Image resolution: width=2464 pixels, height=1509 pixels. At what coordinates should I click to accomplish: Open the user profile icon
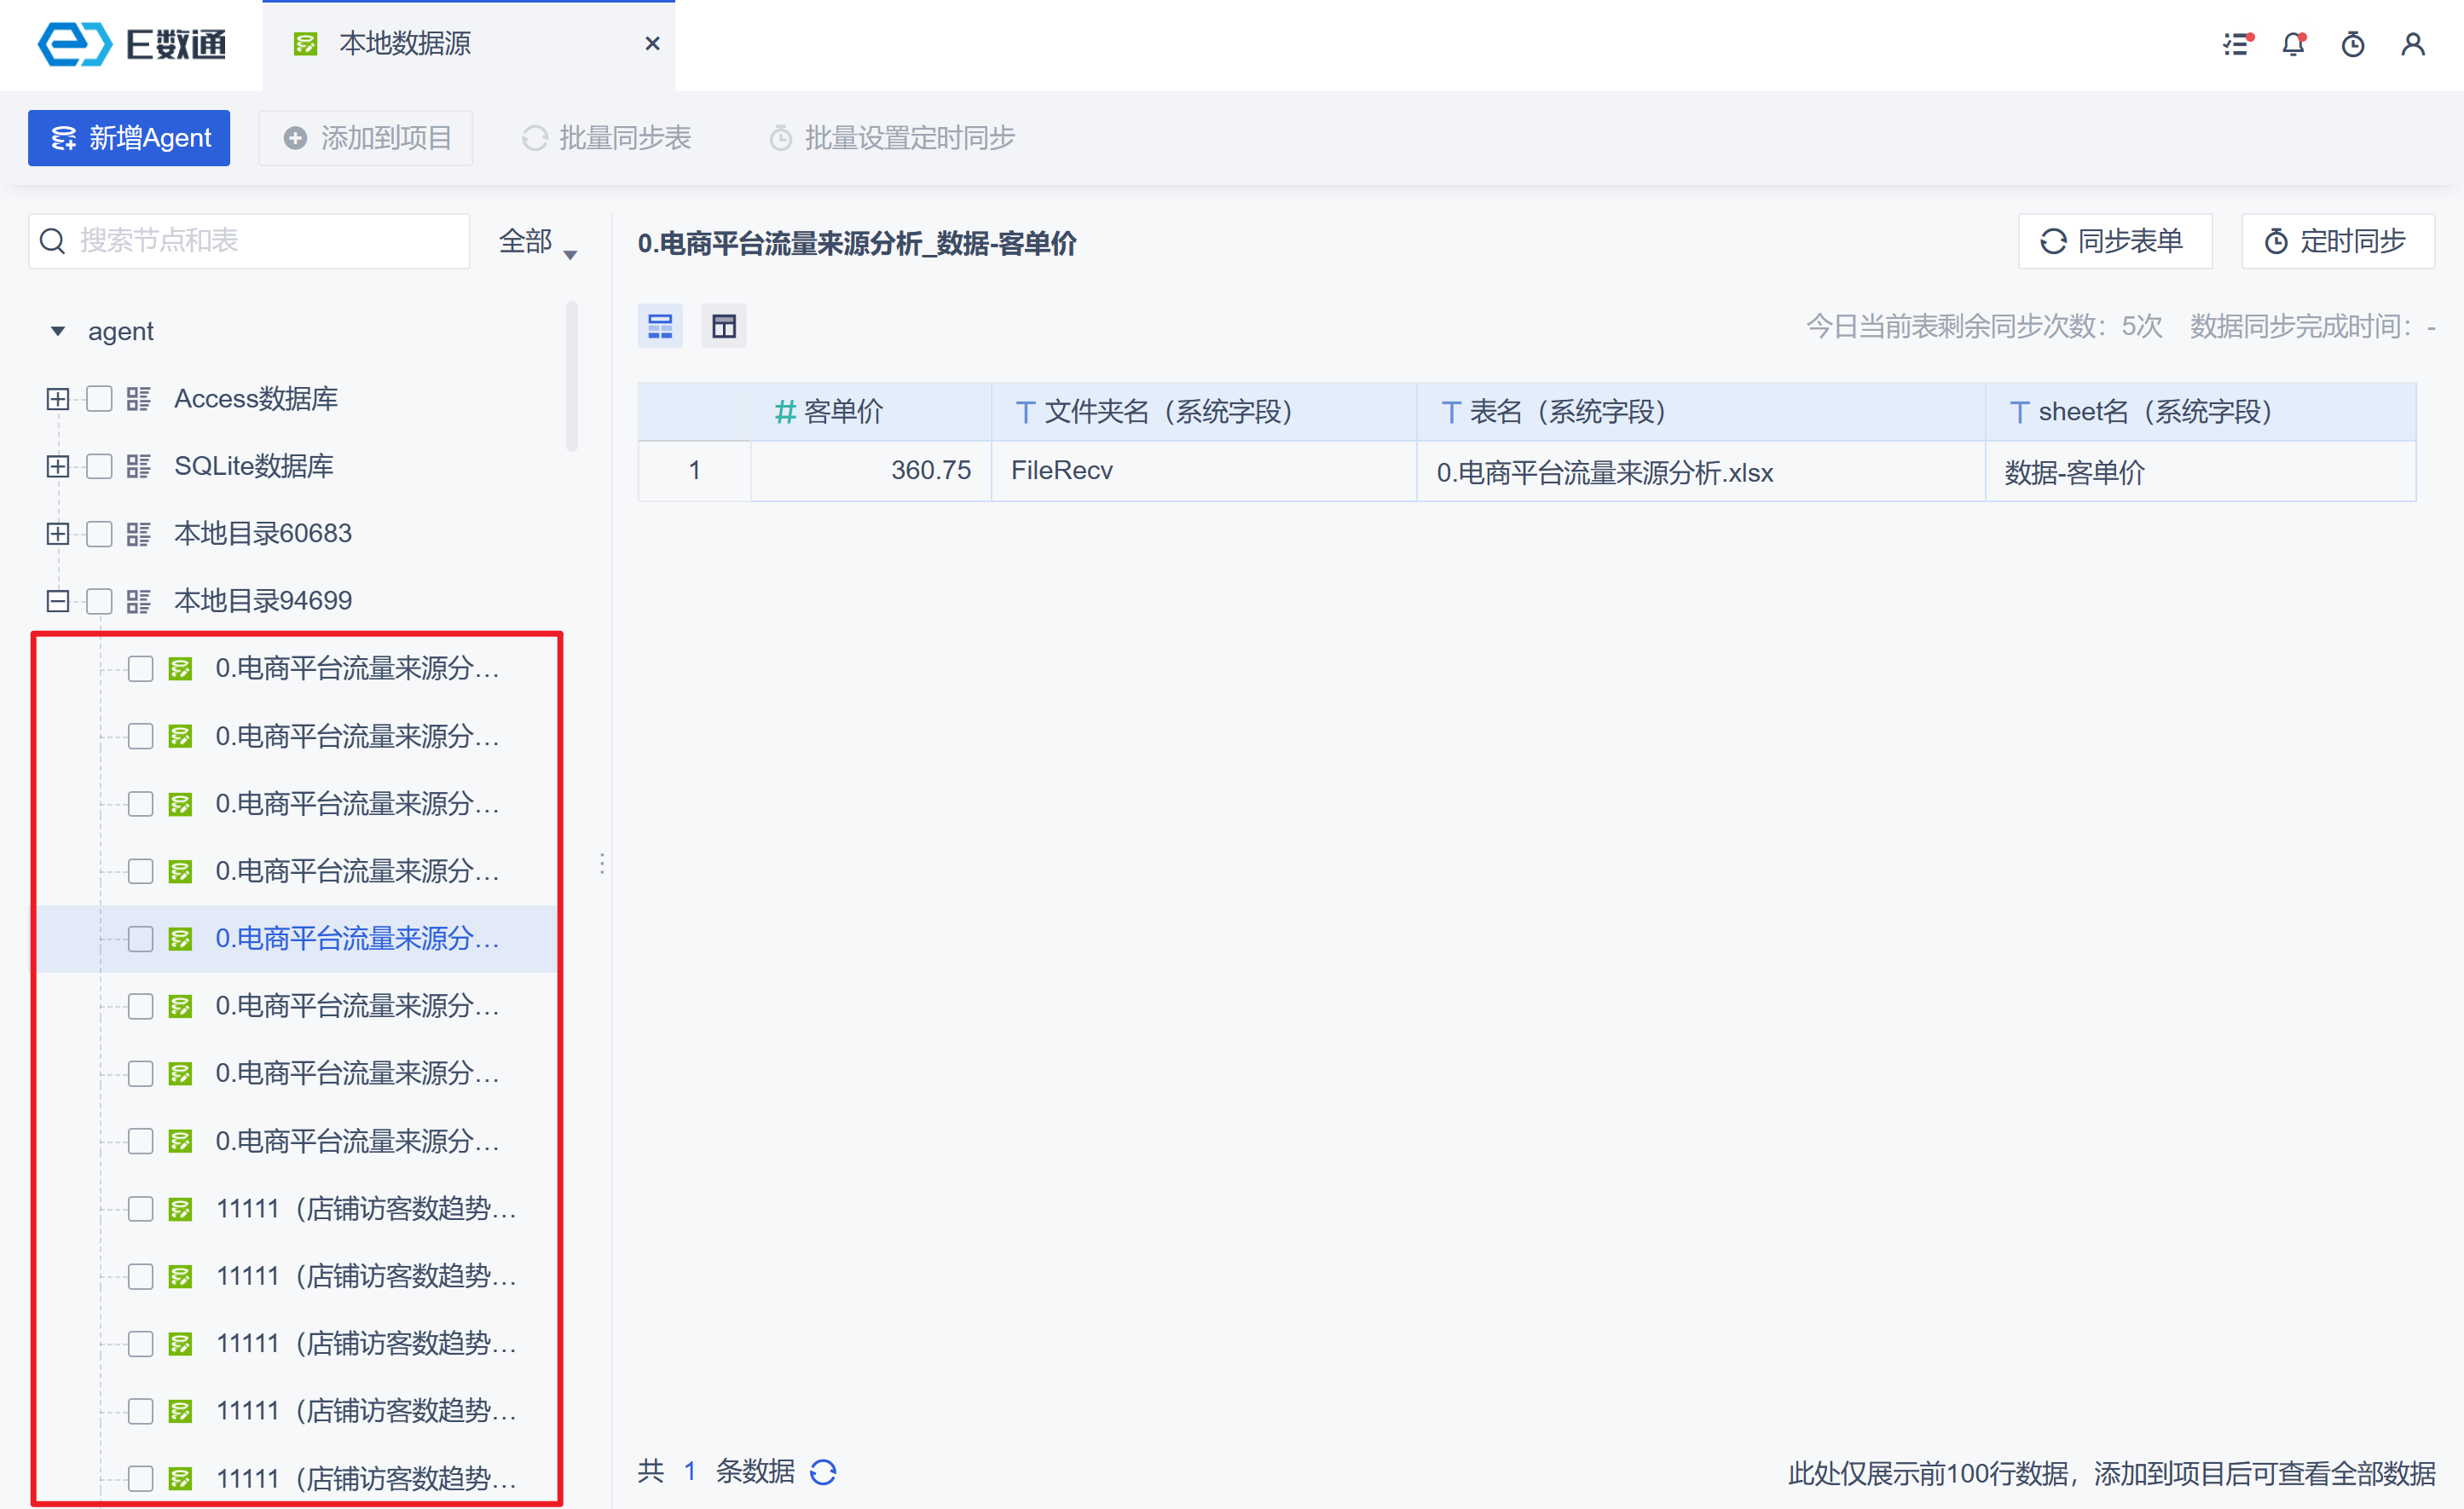(x=2413, y=44)
